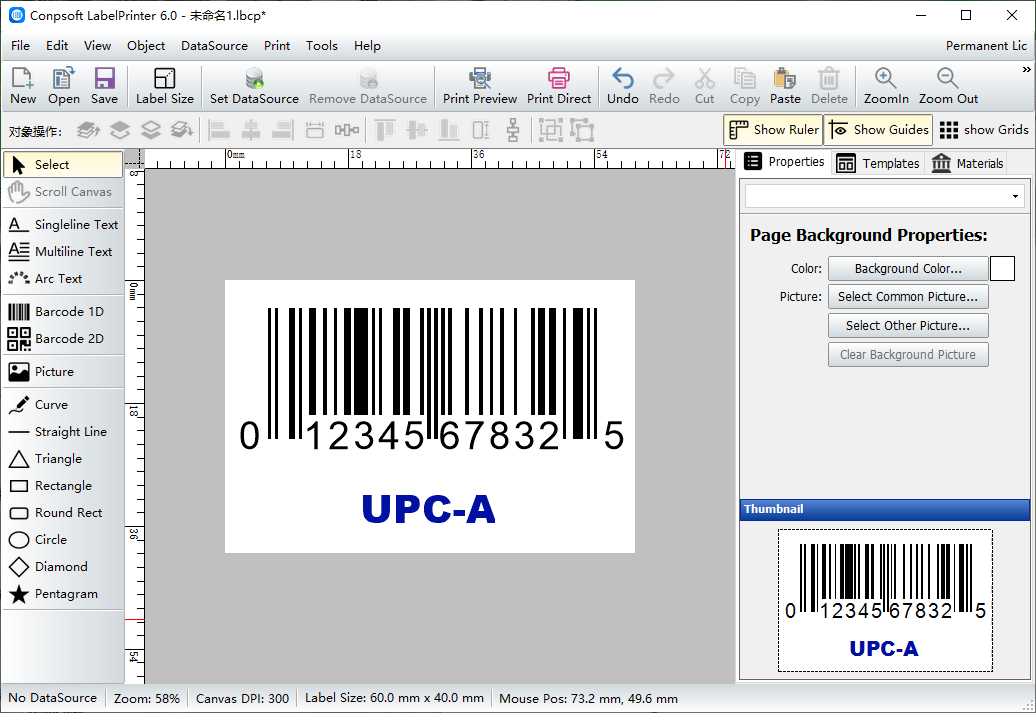Select the Barcode 1D tool
This screenshot has height=713, width=1036.
[63, 311]
